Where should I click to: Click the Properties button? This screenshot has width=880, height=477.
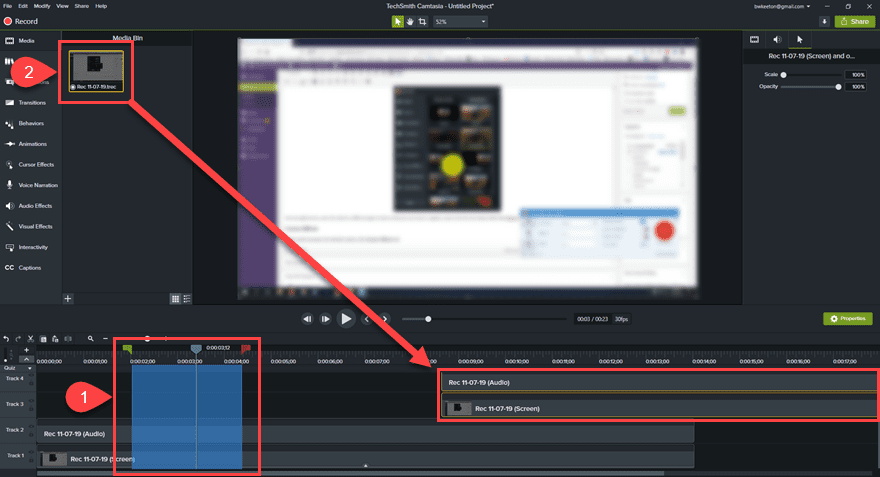(846, 318)
